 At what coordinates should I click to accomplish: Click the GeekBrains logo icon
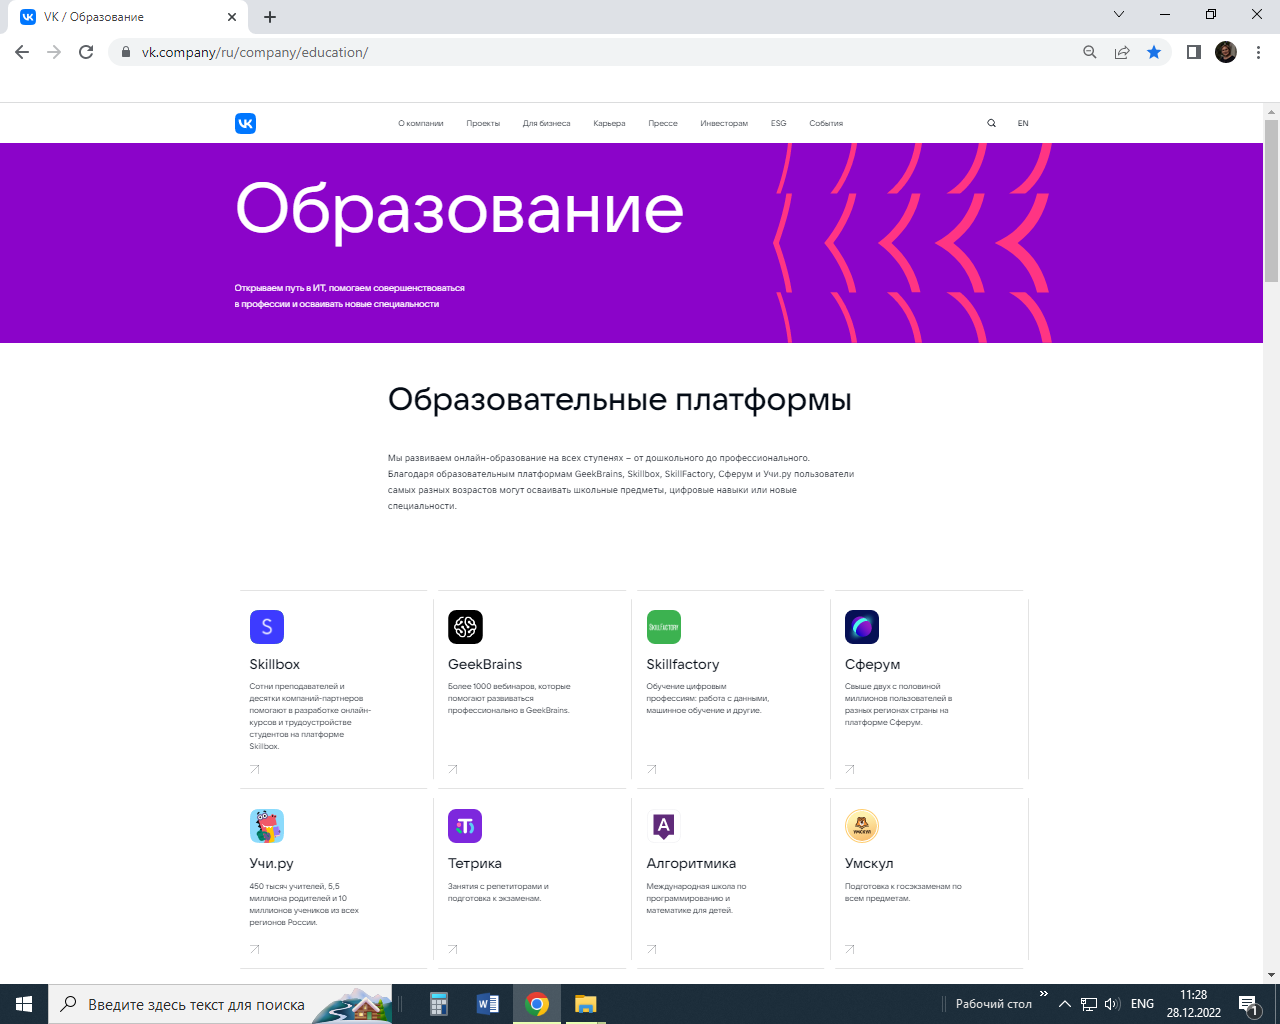[x=465, y=627]
